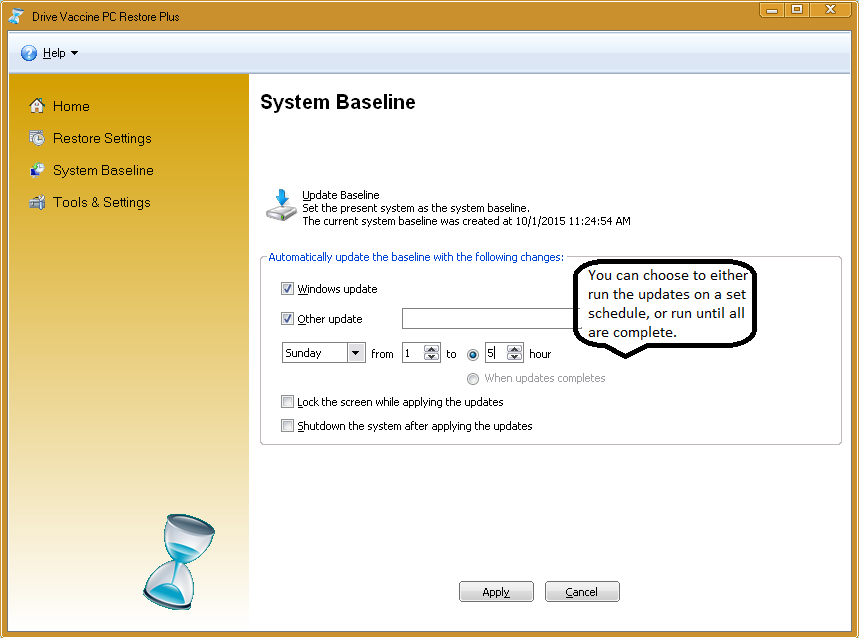Uncheck the Other update checkbox
This screenshot has width=859, height=638.
[x=287, y=319]
